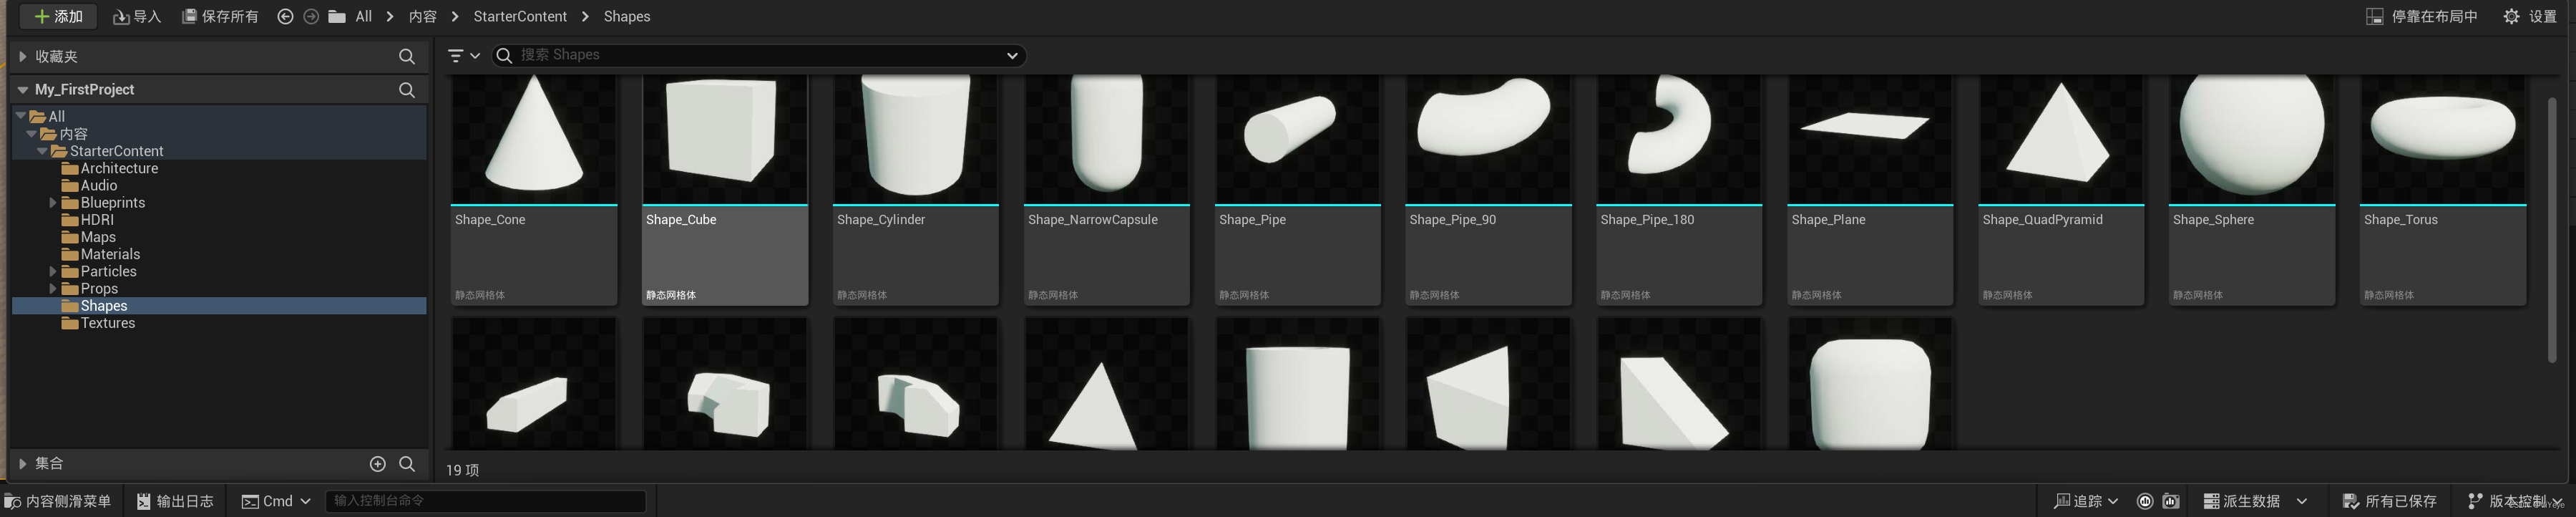2576x517 pixels.
Task: Expand the Props folder arrow
Action: click(x=53, y=289)
